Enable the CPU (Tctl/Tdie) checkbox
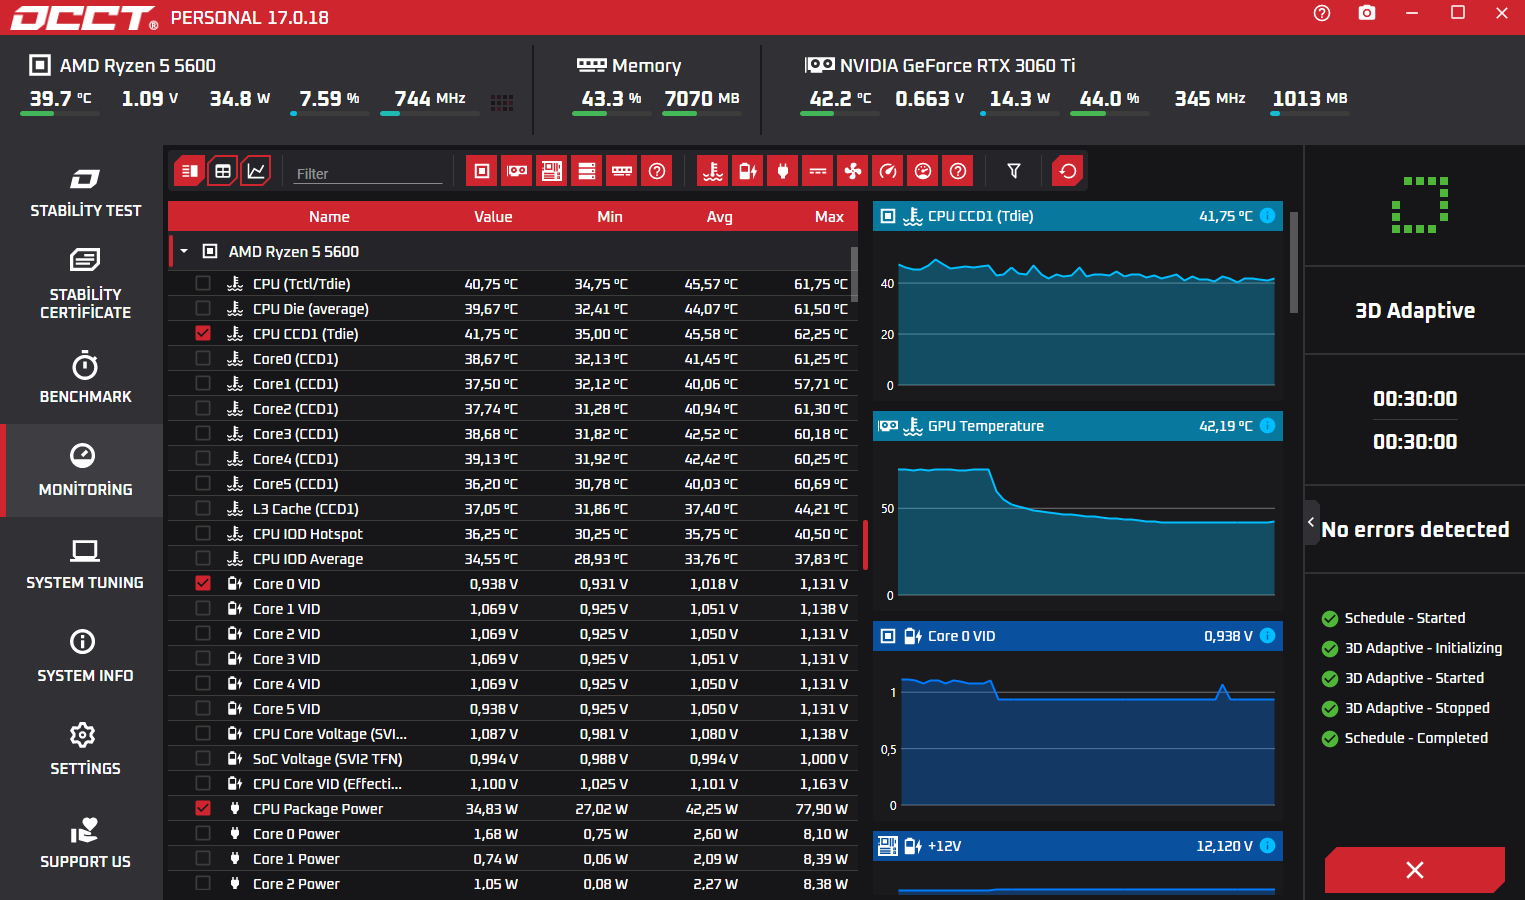This screenshot has width=1525, height=900. (203, 283)
